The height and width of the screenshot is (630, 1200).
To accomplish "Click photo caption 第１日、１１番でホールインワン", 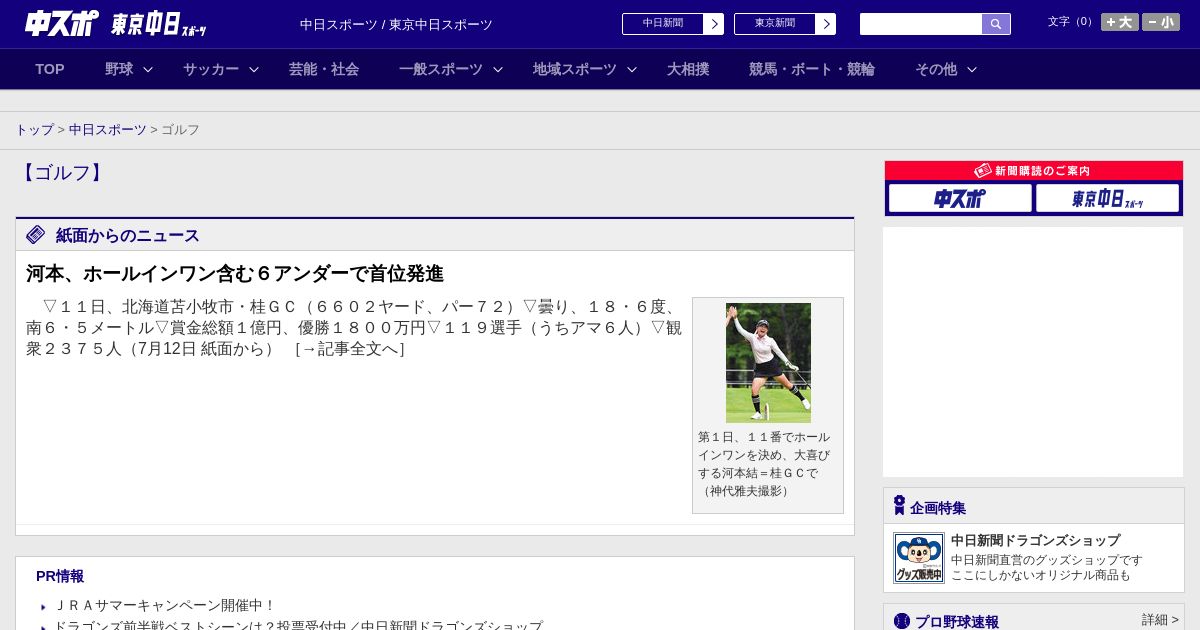I will coord(764,464).
